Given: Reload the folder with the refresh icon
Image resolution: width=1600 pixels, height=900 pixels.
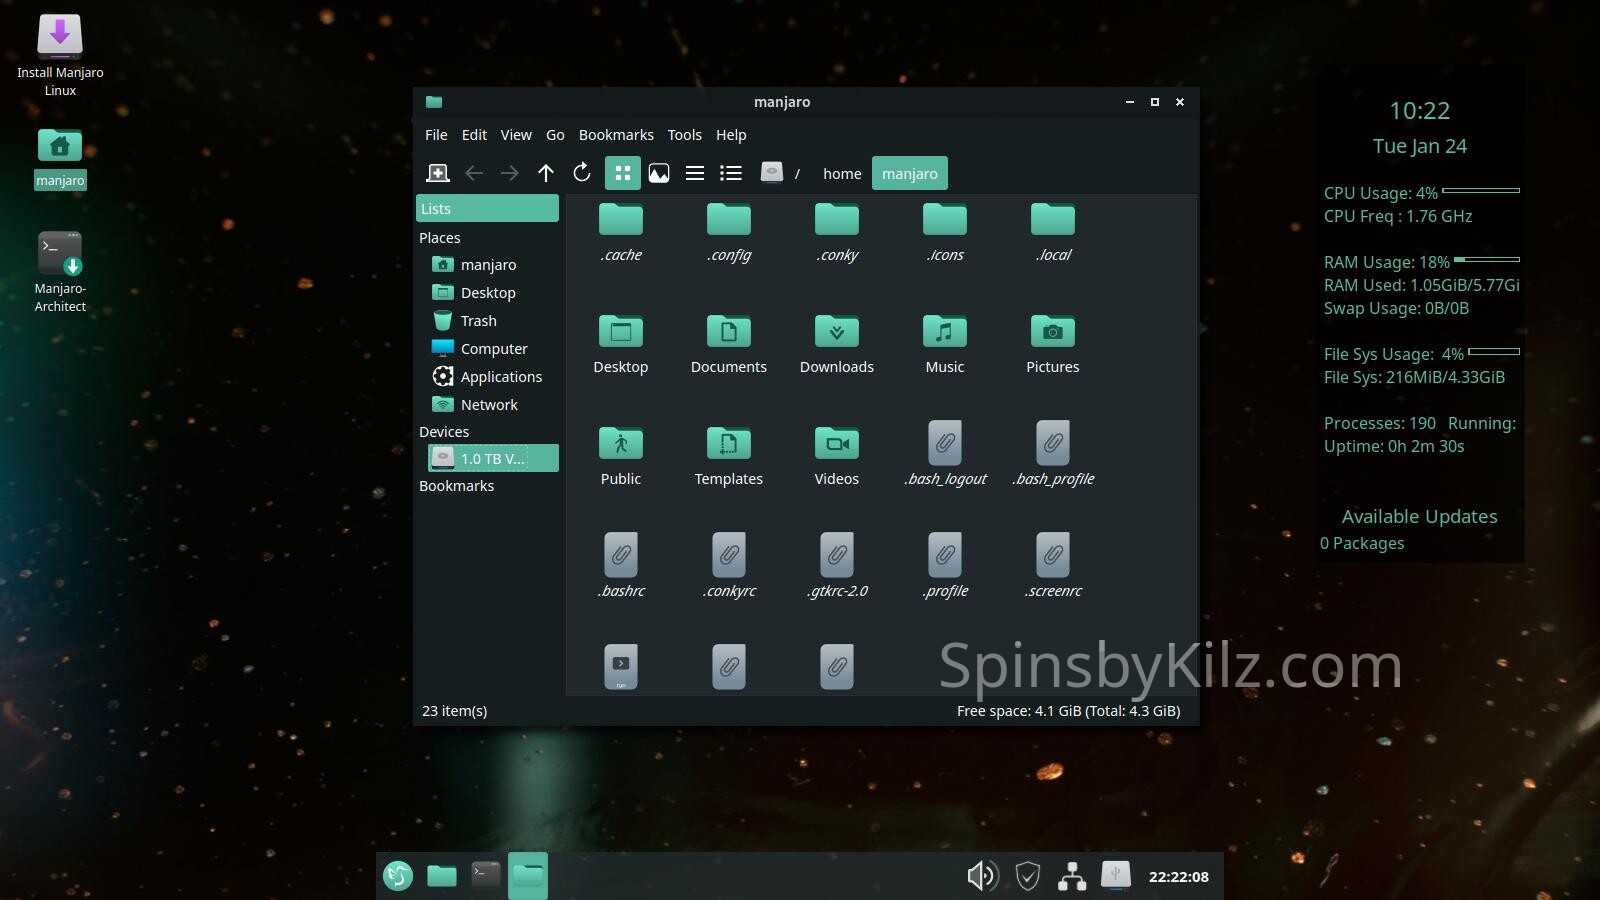Looking at the screenshot, I should click(x=582, y=173).
